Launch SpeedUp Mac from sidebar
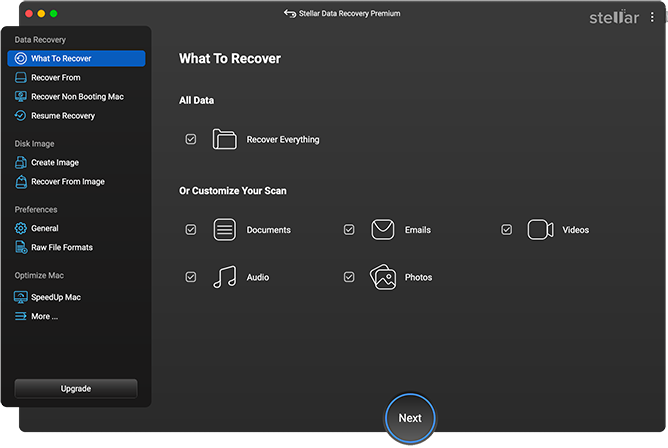 coord(55,297)
